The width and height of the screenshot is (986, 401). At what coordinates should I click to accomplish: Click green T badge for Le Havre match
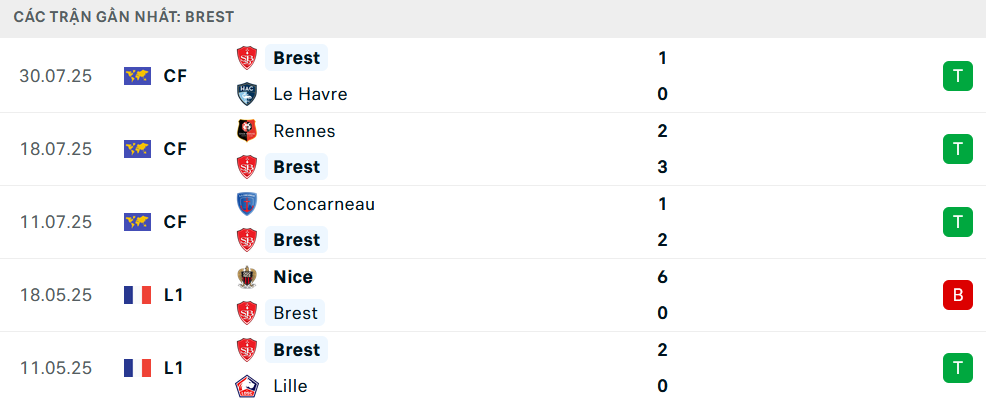[957, 76]
